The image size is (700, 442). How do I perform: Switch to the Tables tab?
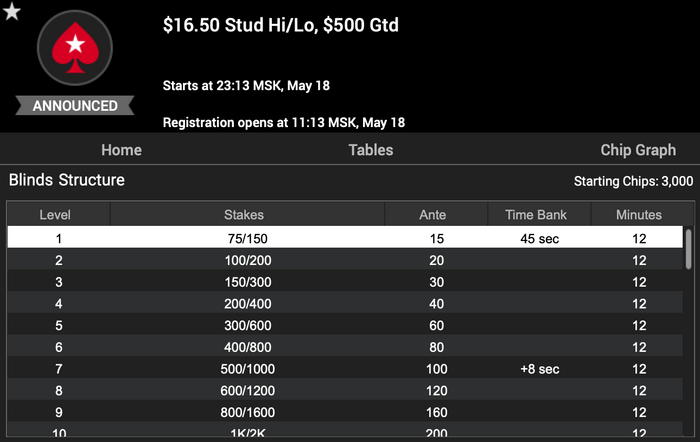tap(371, 150)
